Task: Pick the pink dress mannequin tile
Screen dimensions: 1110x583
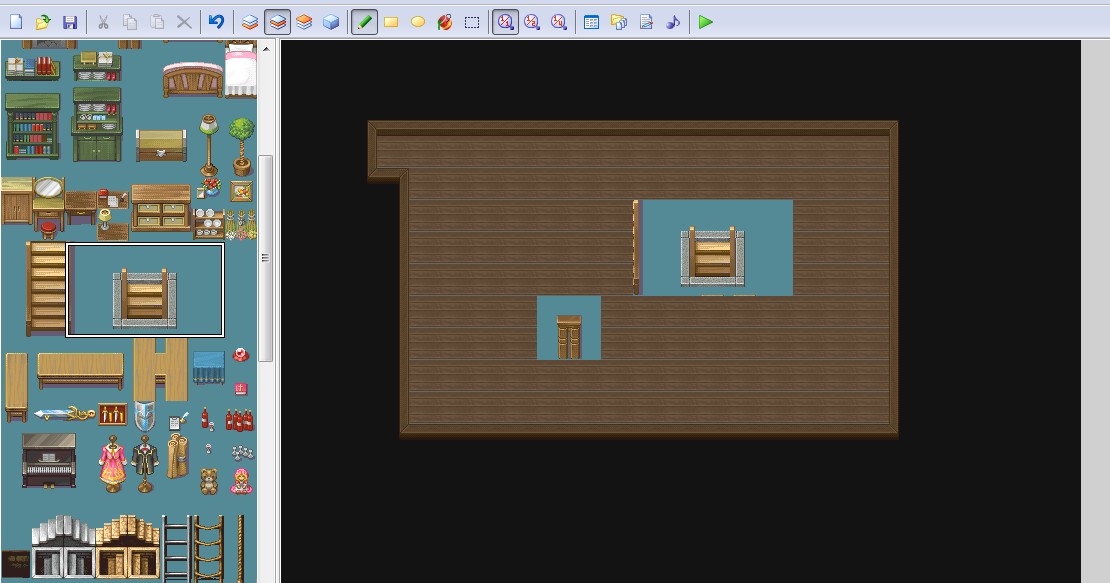Action: pos(113,463)
